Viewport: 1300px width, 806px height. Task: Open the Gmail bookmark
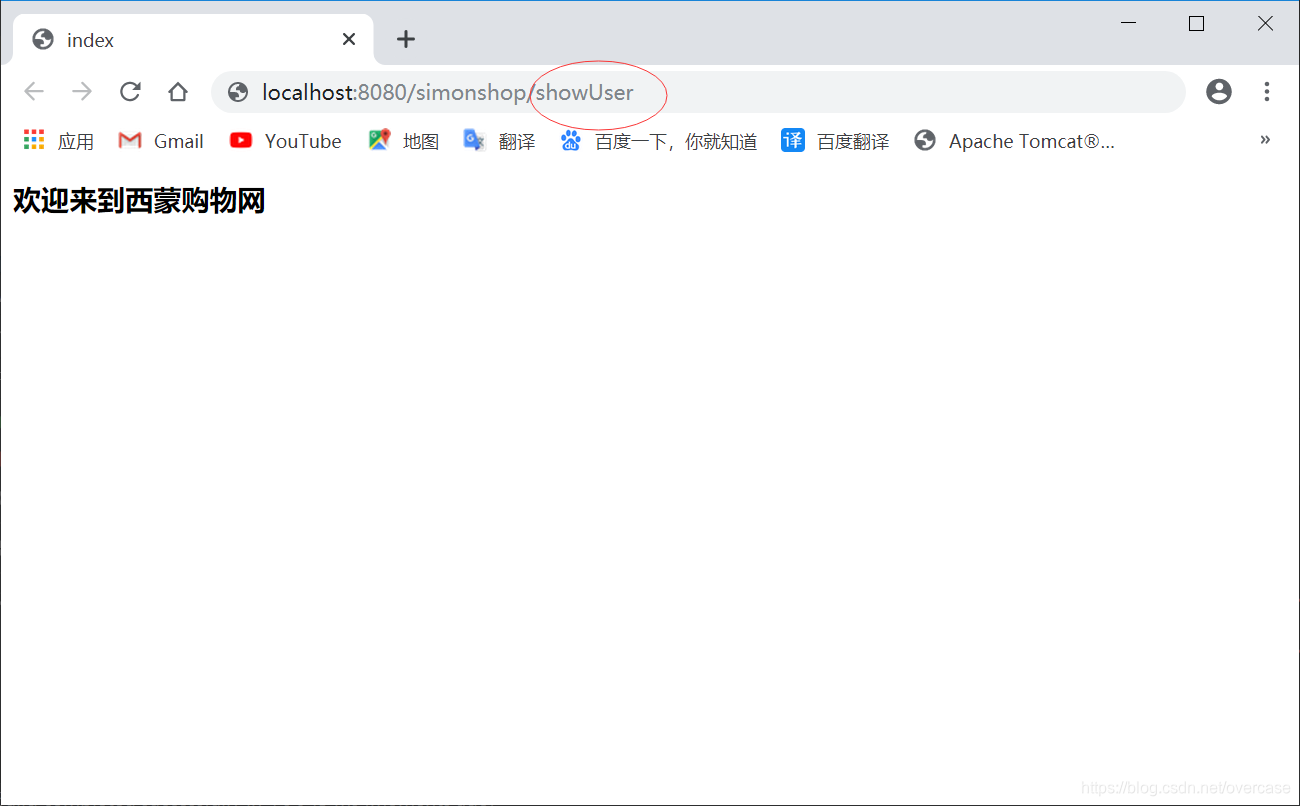coord(161,141)
